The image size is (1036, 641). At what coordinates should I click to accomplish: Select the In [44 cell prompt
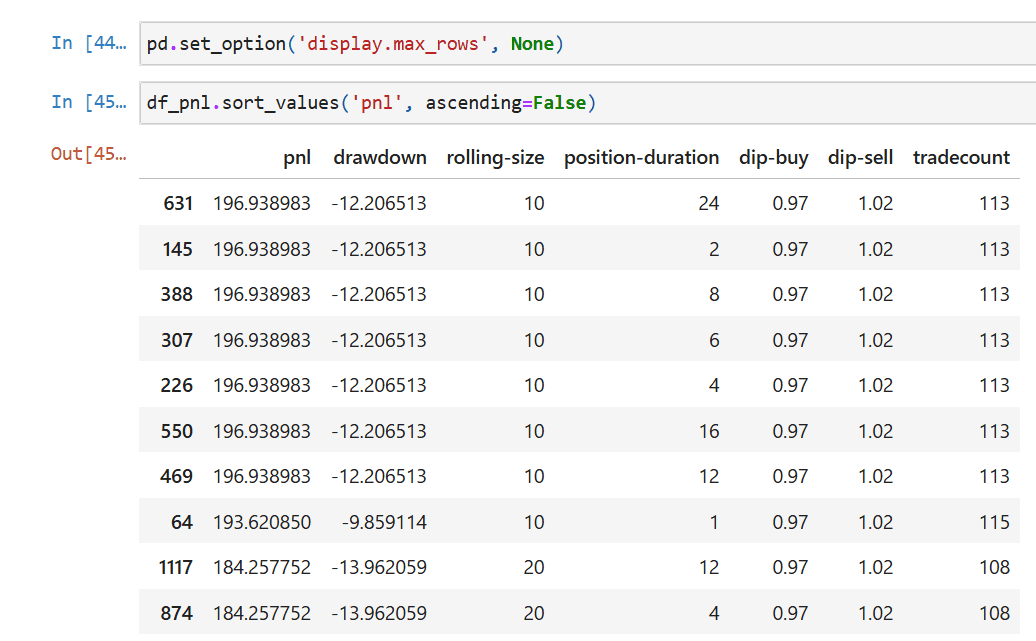click(x=90, y=44)
